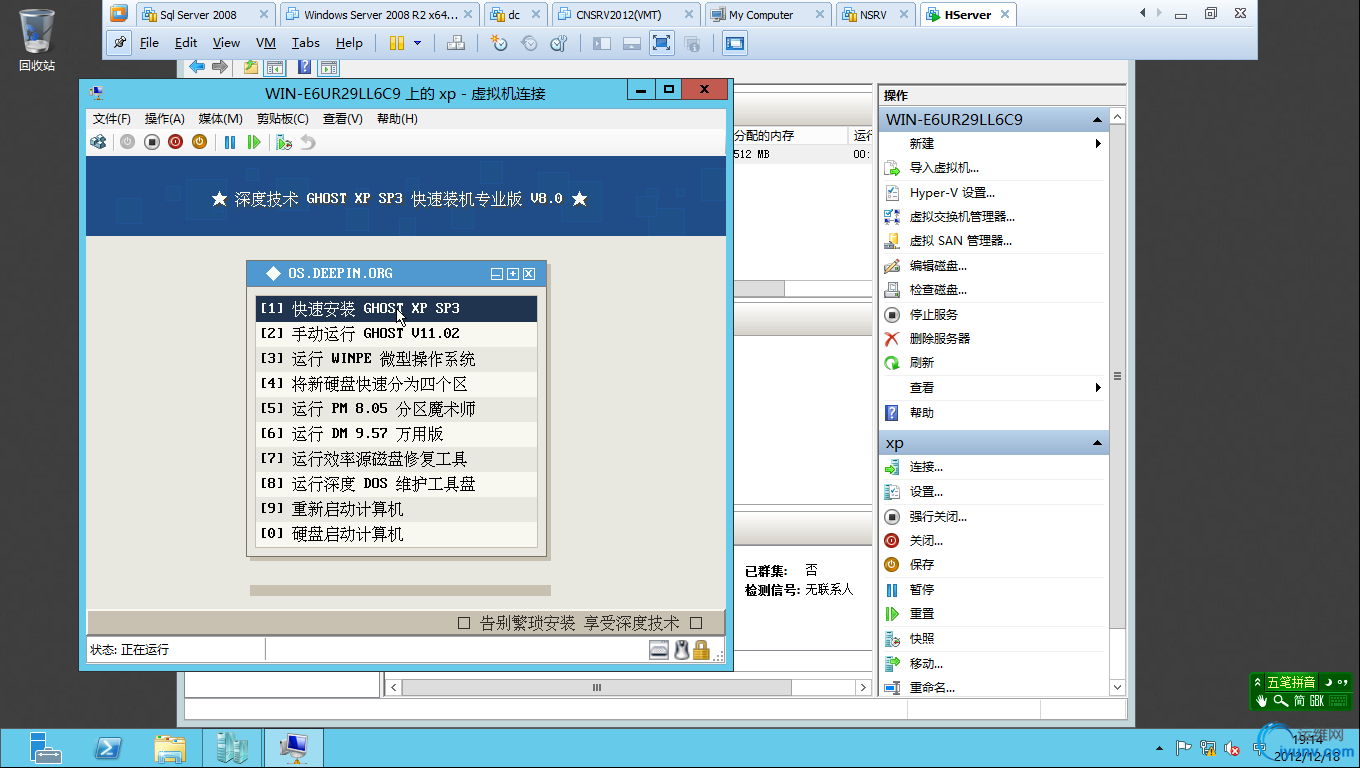The width and height of the screenshot is (1360, 768).
Task: Click the yellow suspend icon in the VMware toolbar
Action: click(397, 43)
